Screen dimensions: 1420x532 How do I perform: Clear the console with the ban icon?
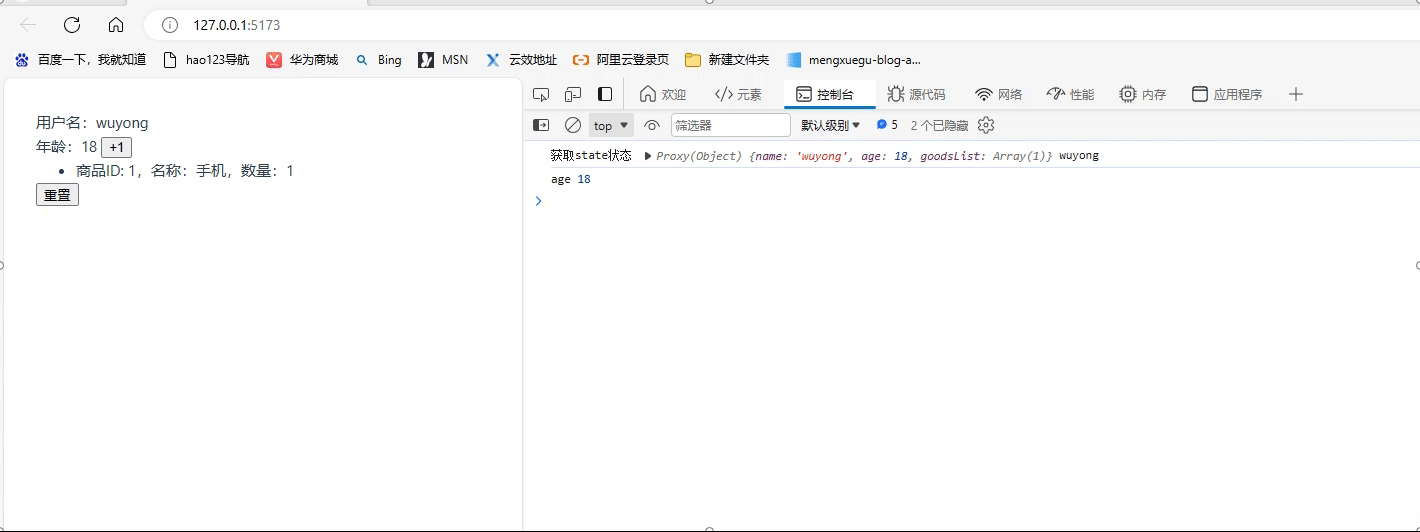(573, 125)
